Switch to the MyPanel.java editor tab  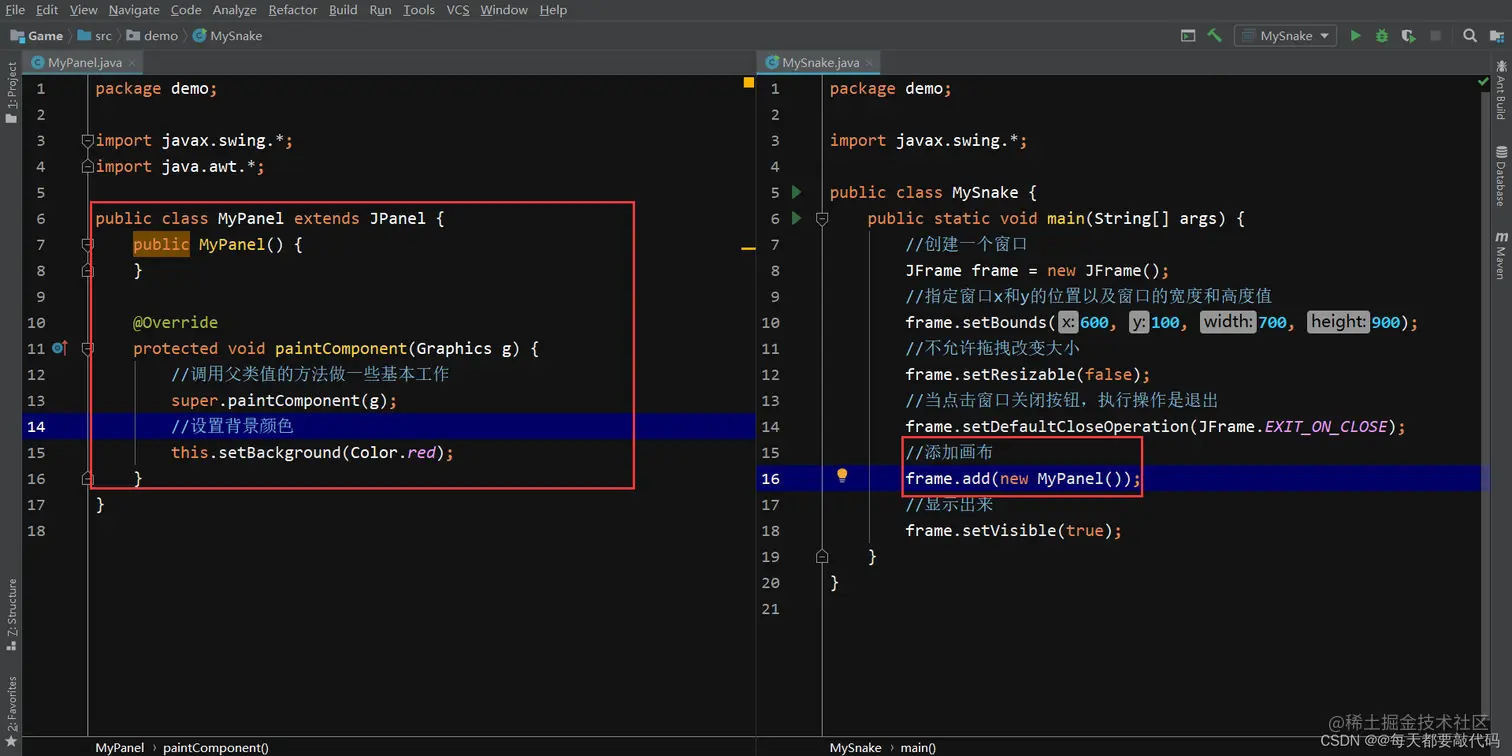tap(84, 62)
